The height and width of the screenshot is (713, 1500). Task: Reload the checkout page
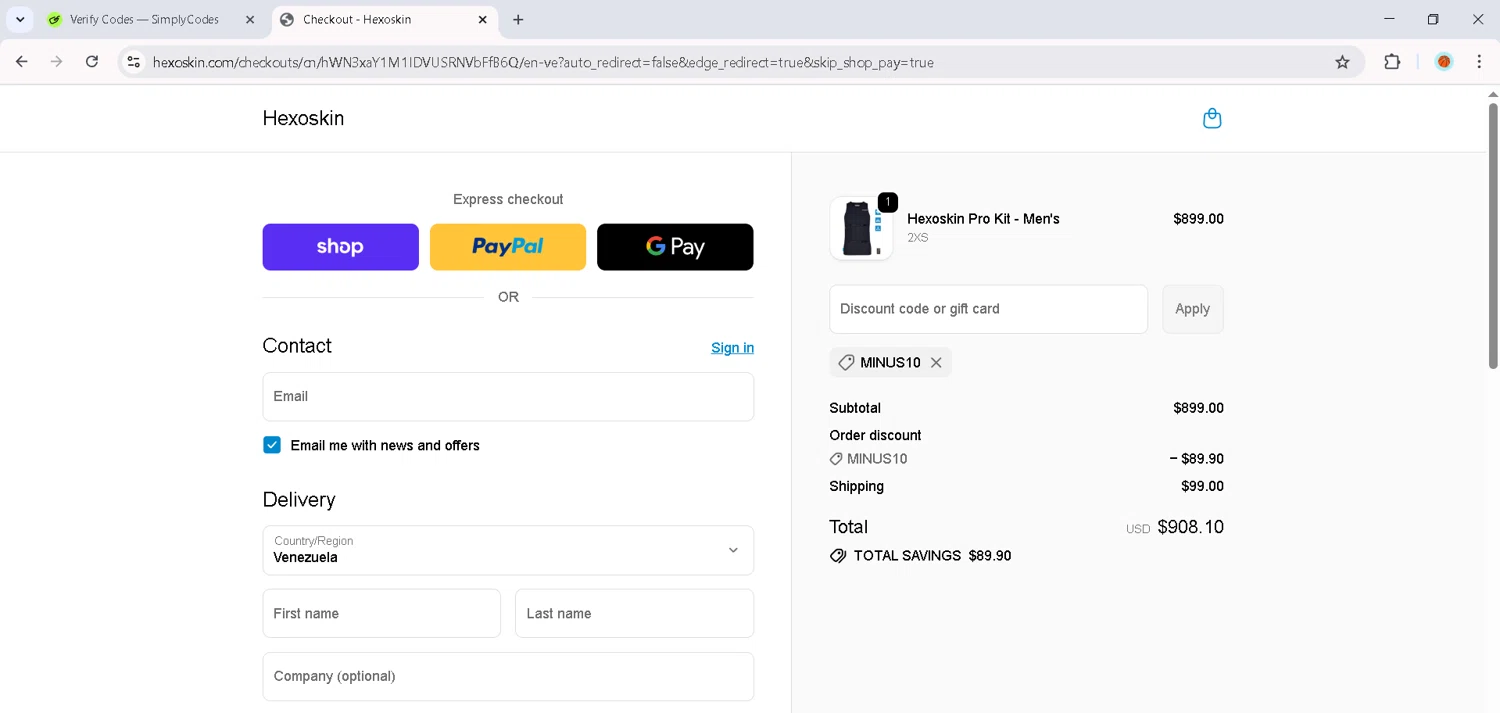pyautogui.click(x=92, y=62)
